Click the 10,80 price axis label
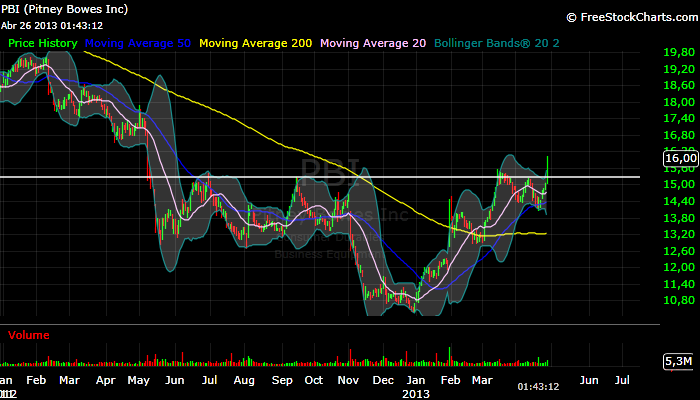700x400 pixels. [x=679, y=300]
